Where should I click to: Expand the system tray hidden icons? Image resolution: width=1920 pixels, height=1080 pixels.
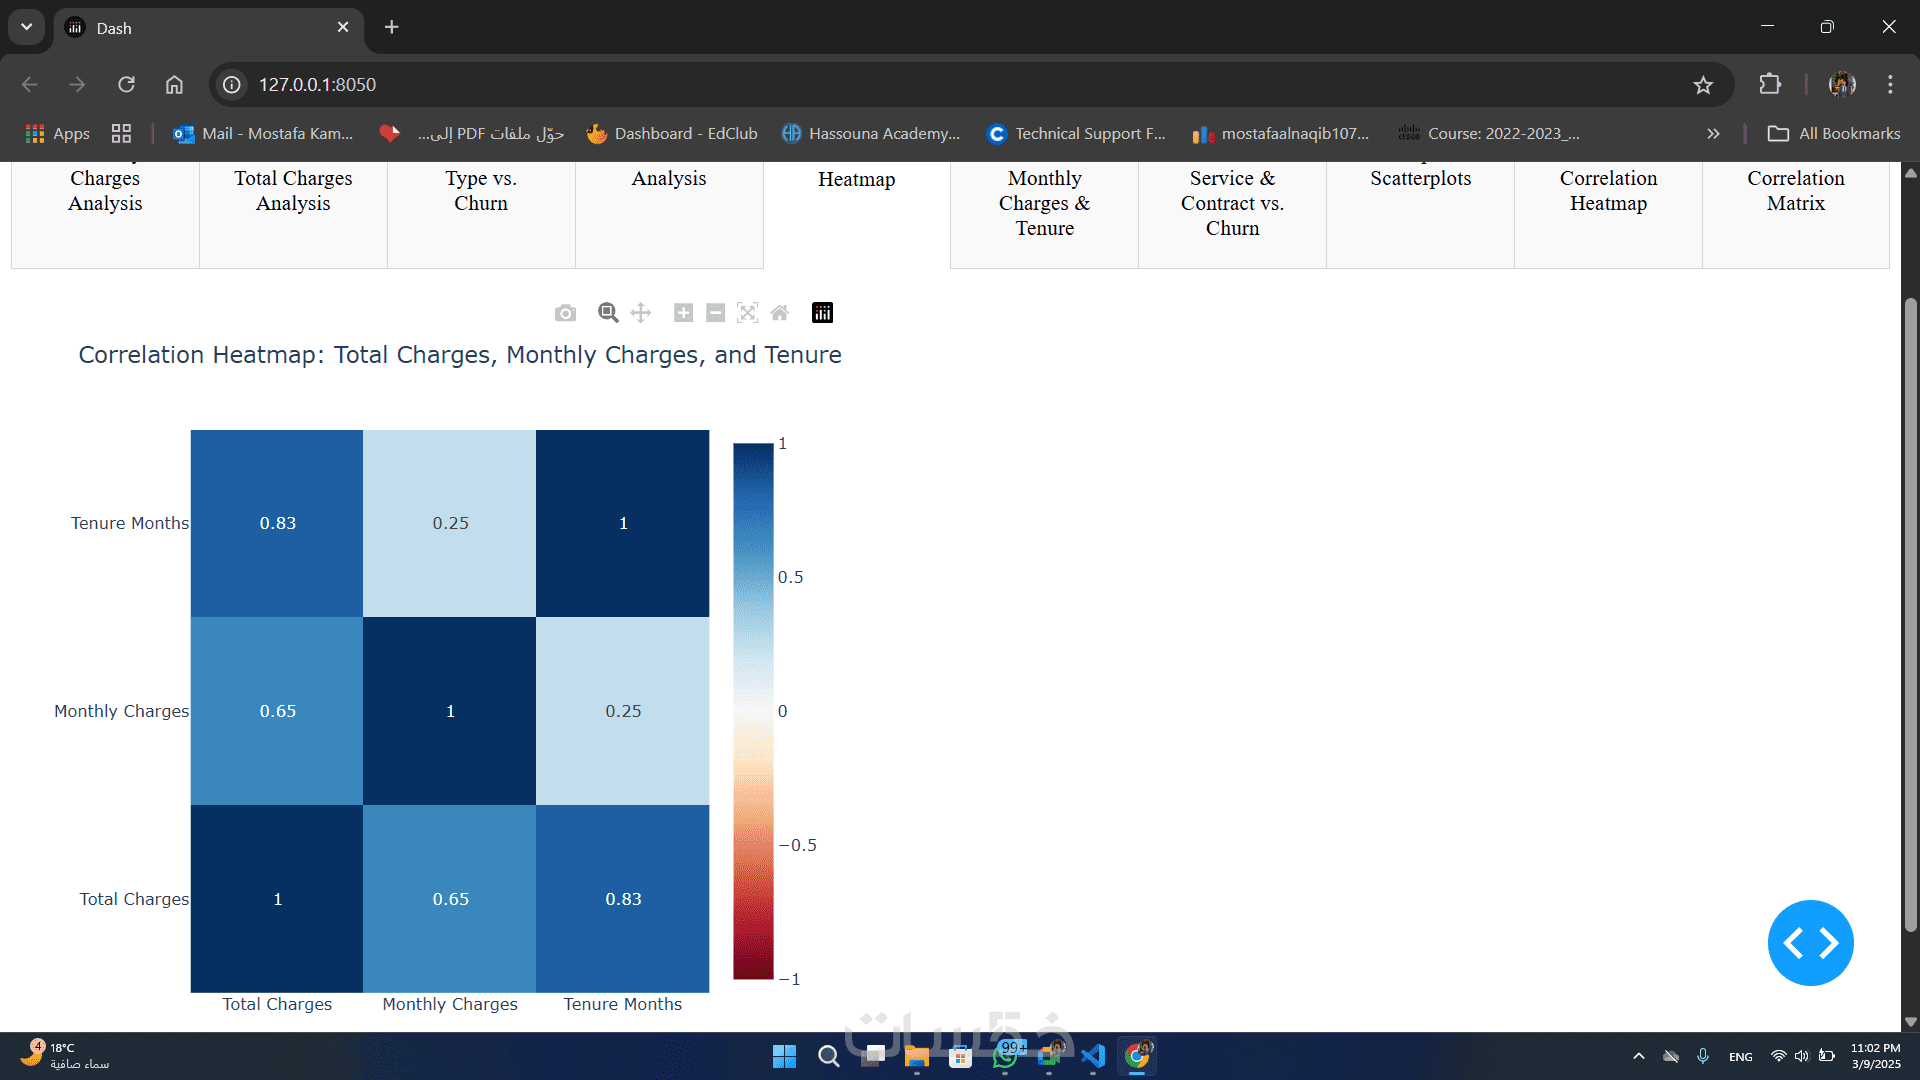(1638, 1056)
